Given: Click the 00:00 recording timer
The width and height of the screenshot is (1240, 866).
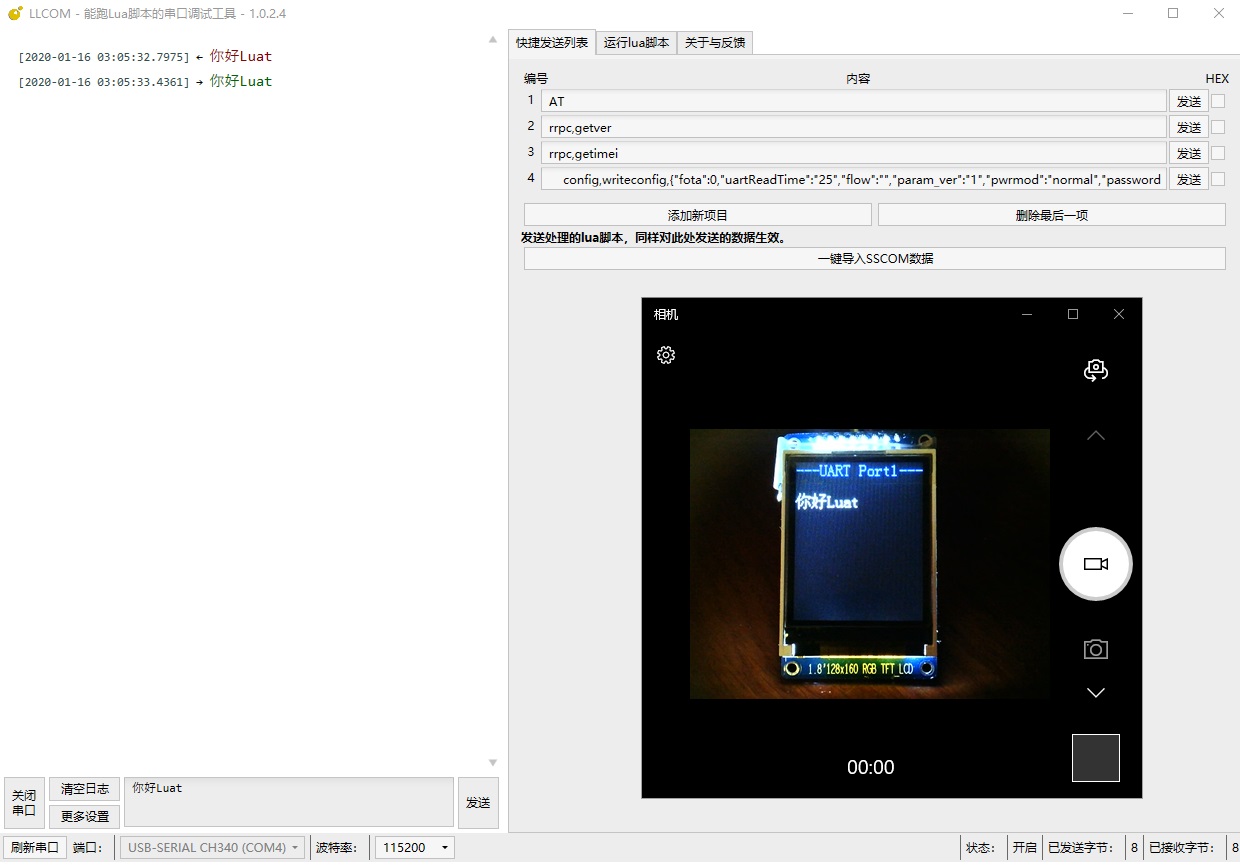Looking at the screenshot, I should [871, 767].
